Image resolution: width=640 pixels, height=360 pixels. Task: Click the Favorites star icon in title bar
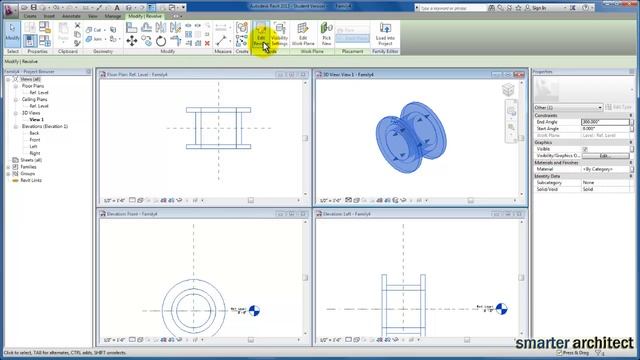pos(518,7)
